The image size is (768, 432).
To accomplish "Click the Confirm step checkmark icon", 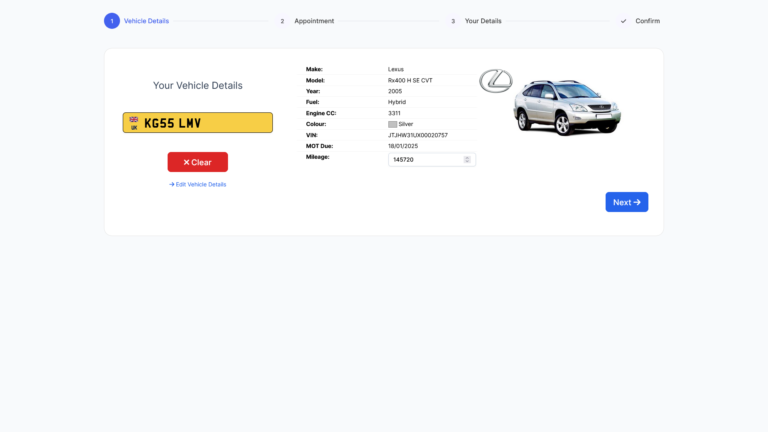I will point(624,21).
